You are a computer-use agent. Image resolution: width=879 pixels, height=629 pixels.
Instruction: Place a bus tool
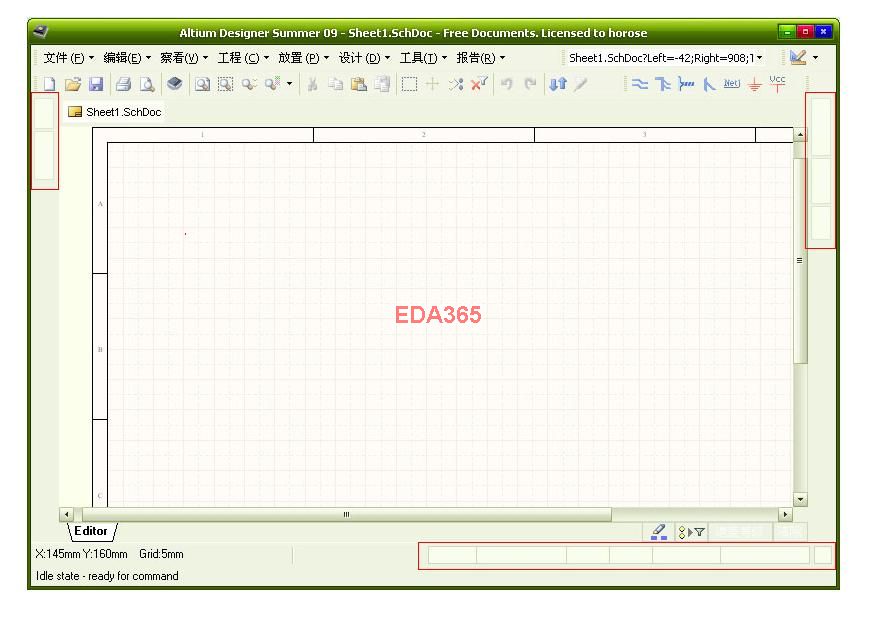click(663, 84)
